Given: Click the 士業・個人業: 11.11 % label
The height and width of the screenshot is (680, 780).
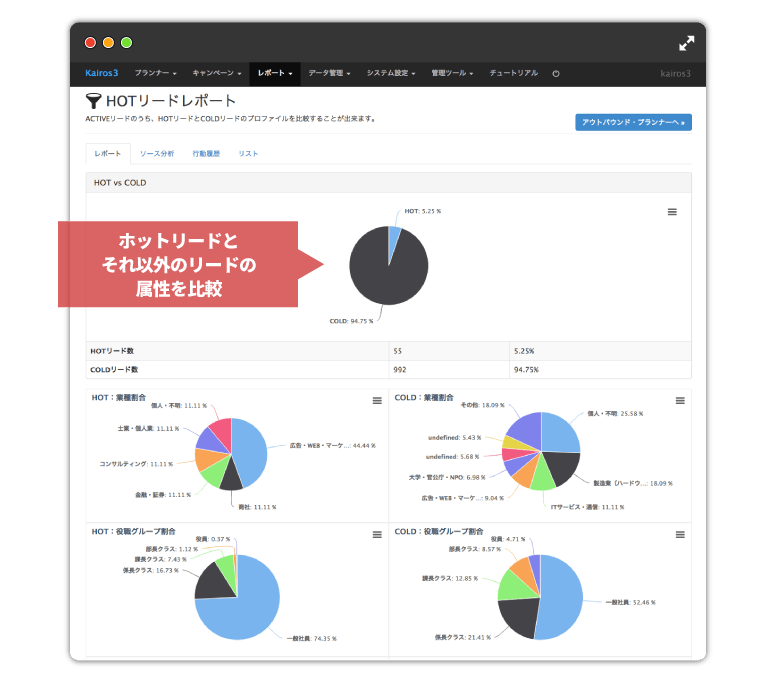Looking at the screenshot, I should tap(148, 429).
